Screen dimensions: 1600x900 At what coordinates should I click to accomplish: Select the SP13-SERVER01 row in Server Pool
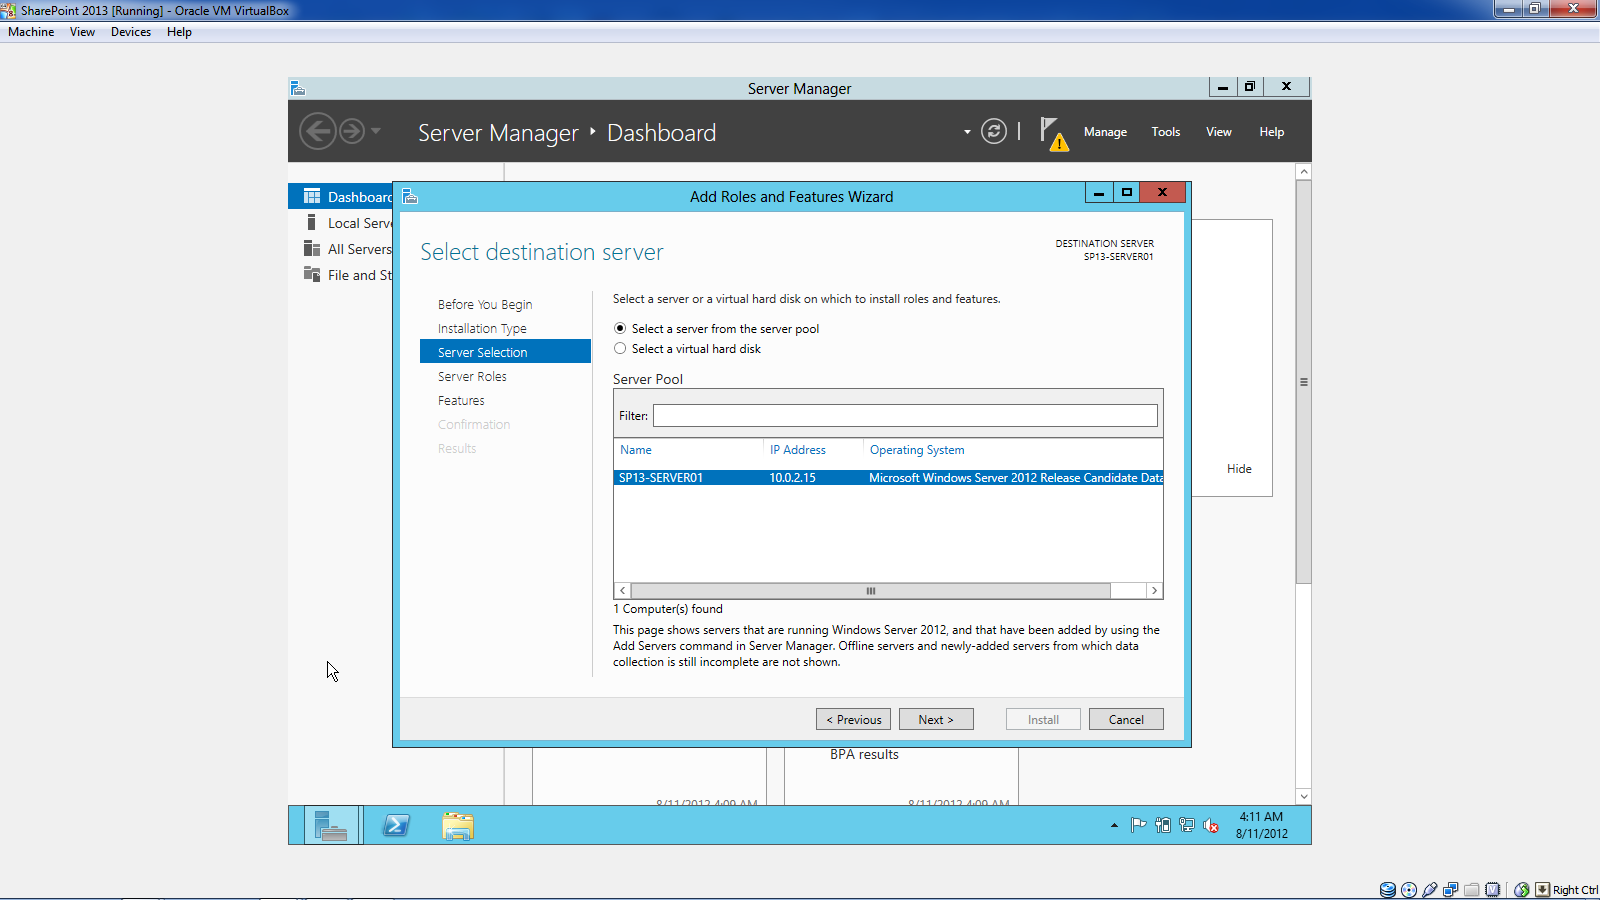click(888, 478)
